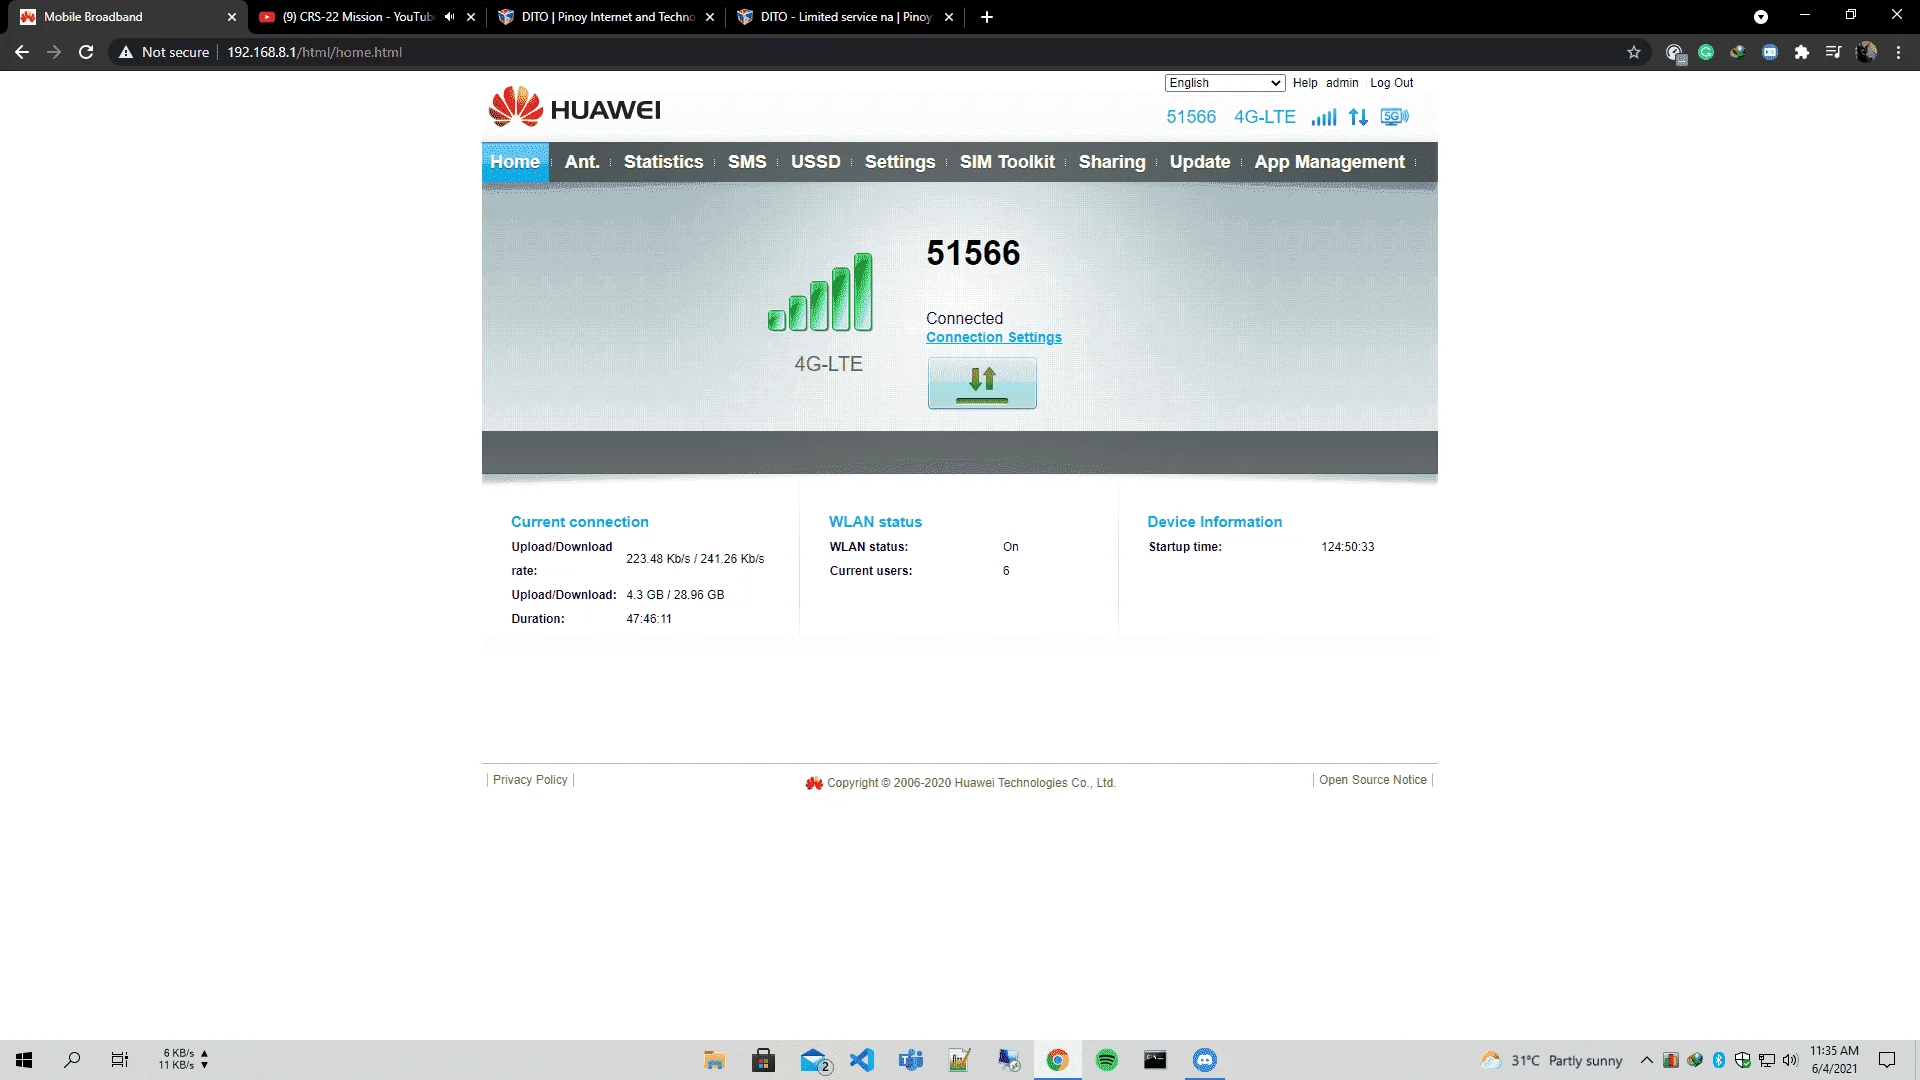Click the header upload/download arrows icon

pyautogui.click(x=1358, y=117)
